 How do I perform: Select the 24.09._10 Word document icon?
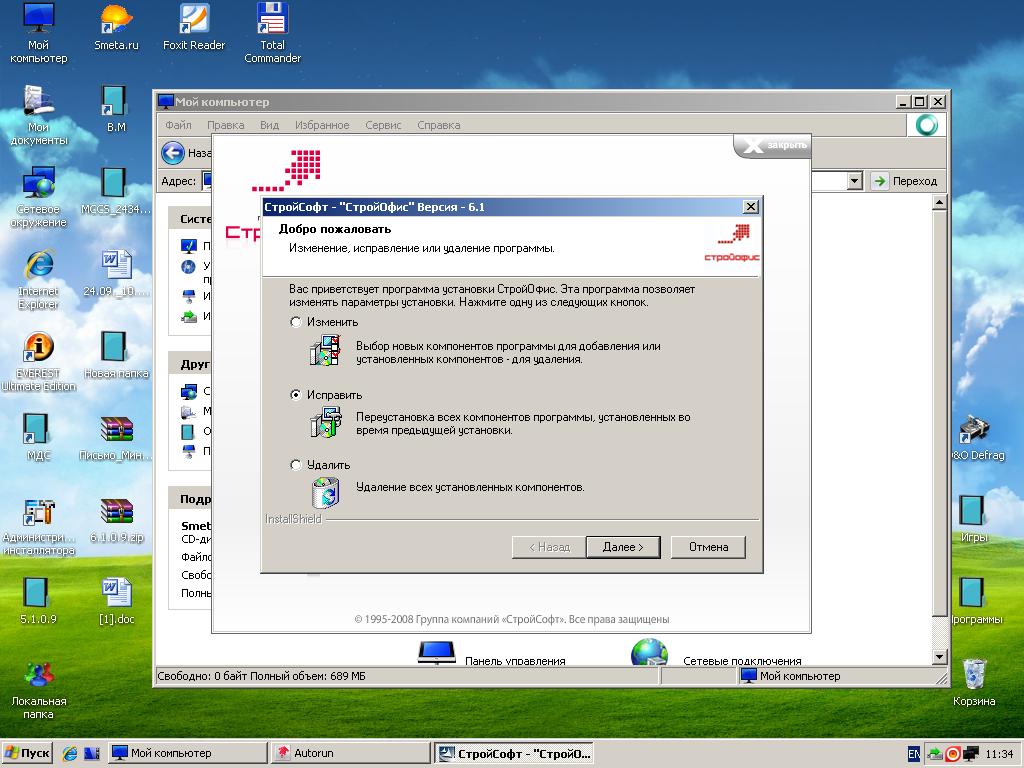(x=116, y=274)
